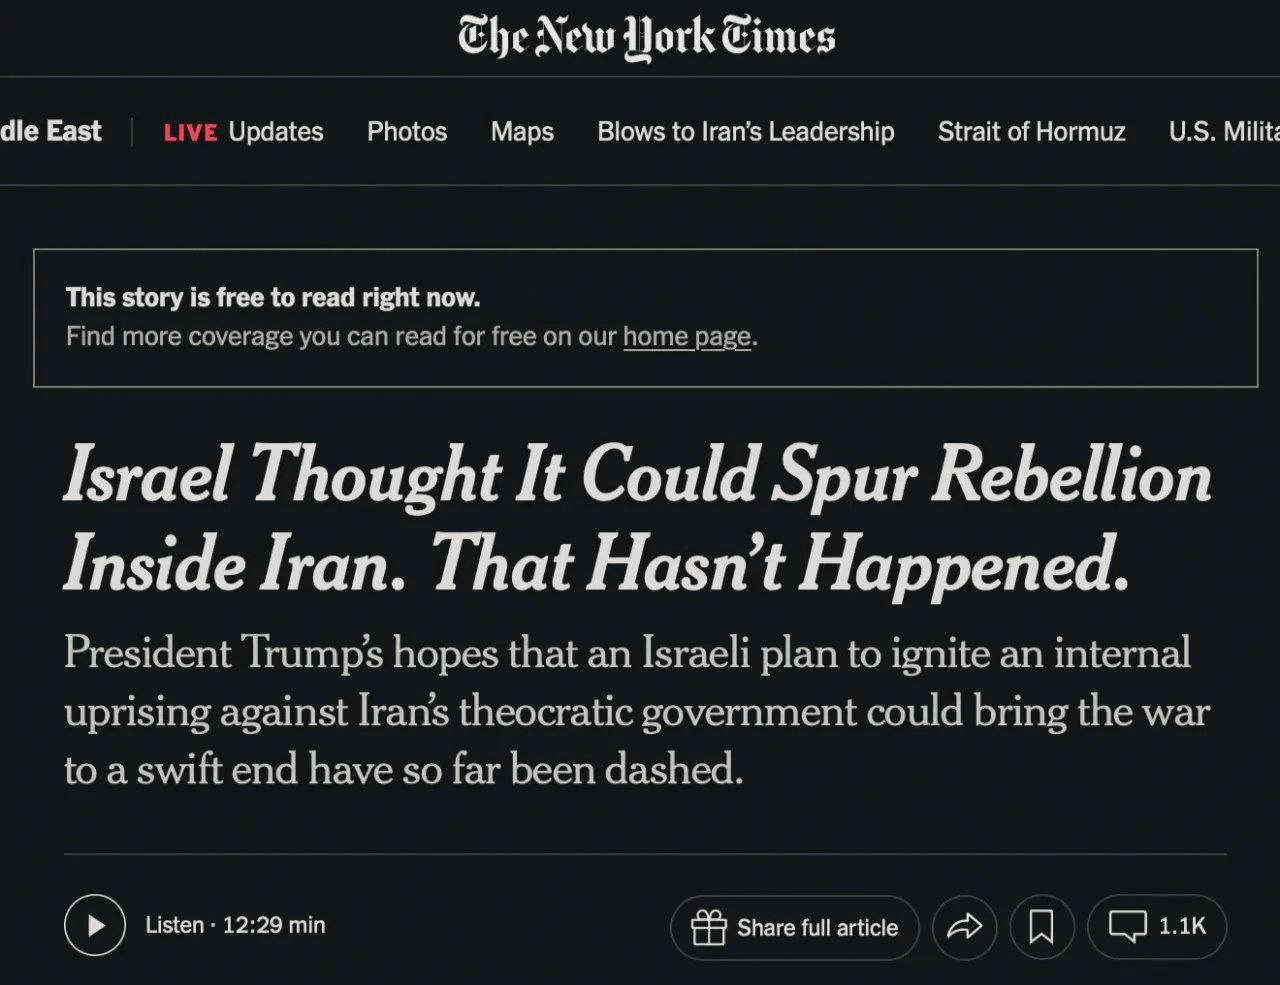Click The New York Times logo
1280x985 pixels.
tap(646, 37)
